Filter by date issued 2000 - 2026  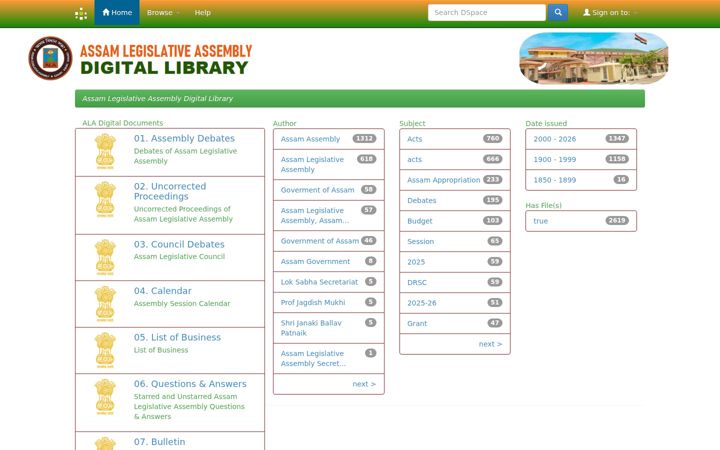pos(555,139)
